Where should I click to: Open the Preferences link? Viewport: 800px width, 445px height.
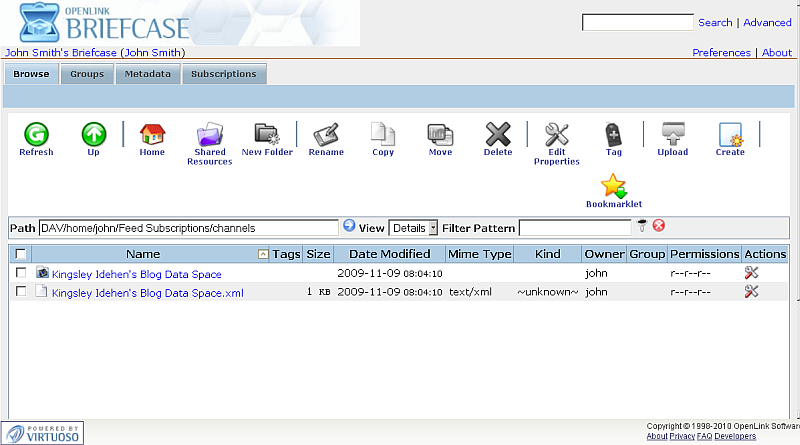[721, 53]
